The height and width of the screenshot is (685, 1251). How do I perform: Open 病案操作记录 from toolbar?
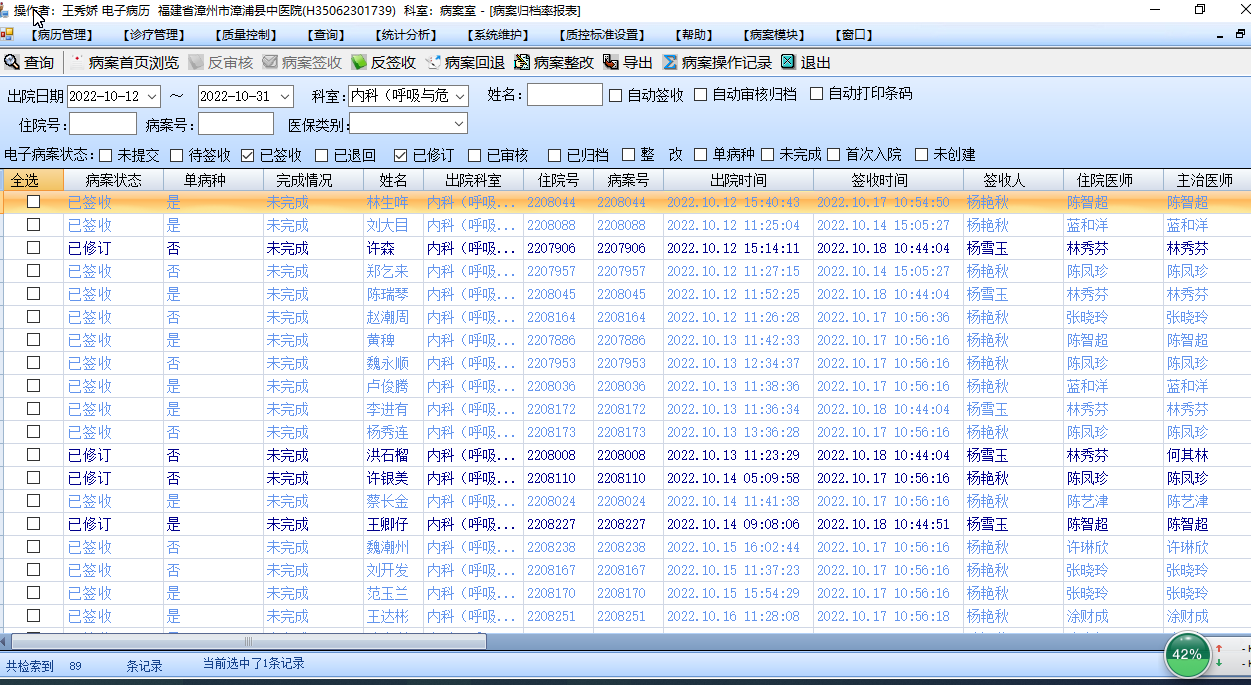(717, 62)
